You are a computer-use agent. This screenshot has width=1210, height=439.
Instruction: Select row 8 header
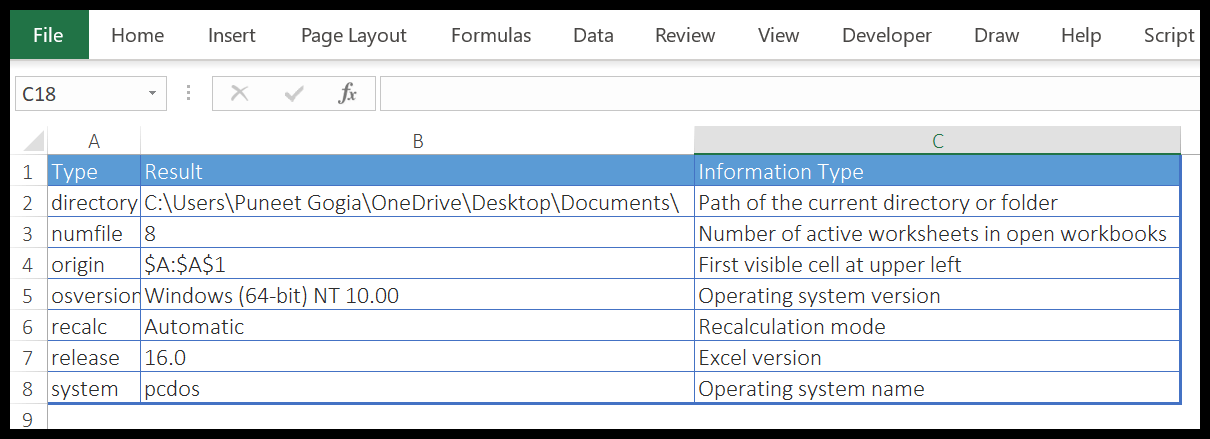tap(29, 388)
